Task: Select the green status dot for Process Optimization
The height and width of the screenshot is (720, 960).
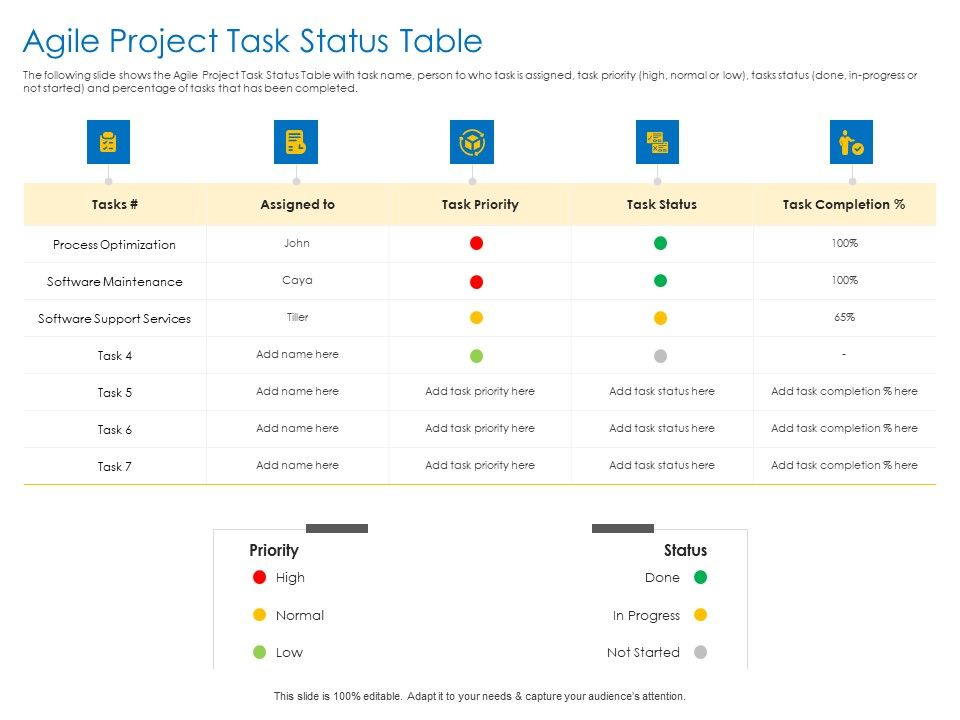Action: point(660,243)
